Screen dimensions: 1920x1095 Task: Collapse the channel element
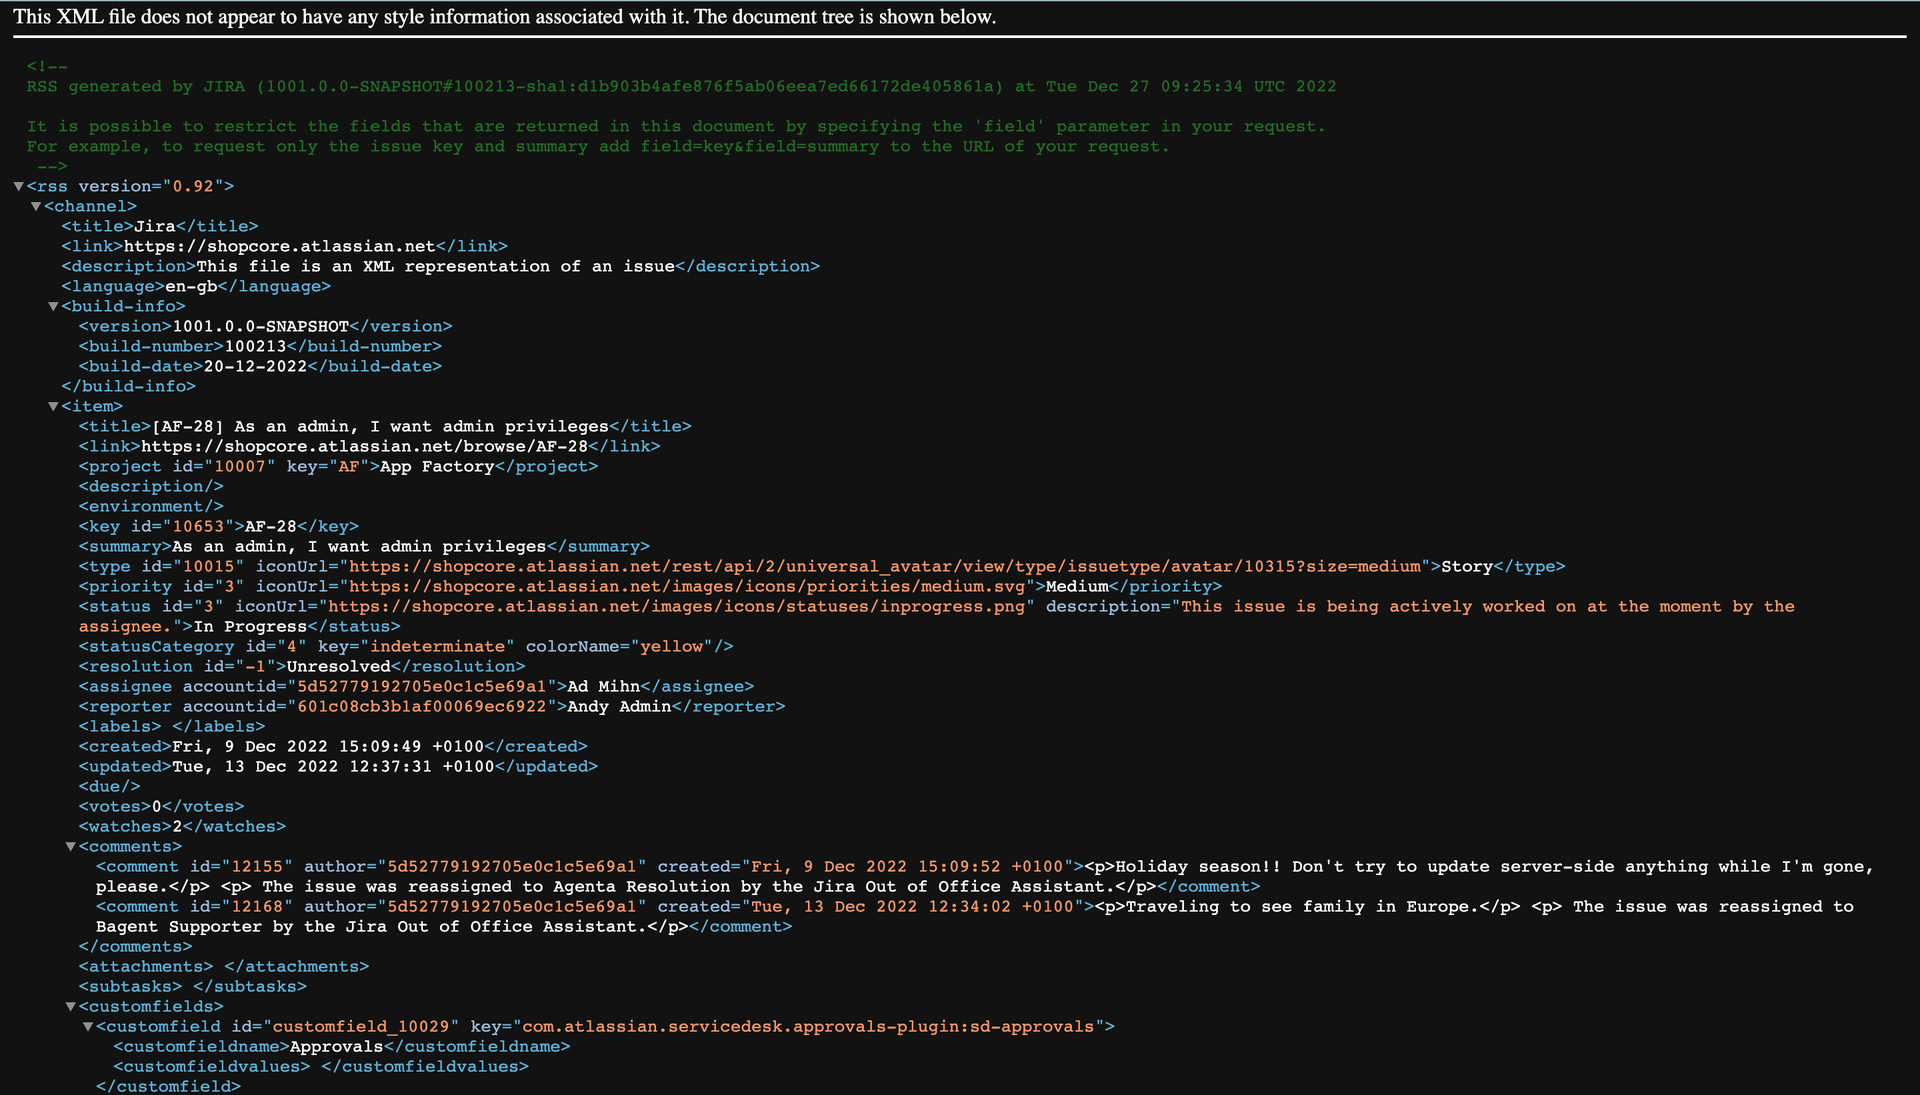click(x=36, y=206)
